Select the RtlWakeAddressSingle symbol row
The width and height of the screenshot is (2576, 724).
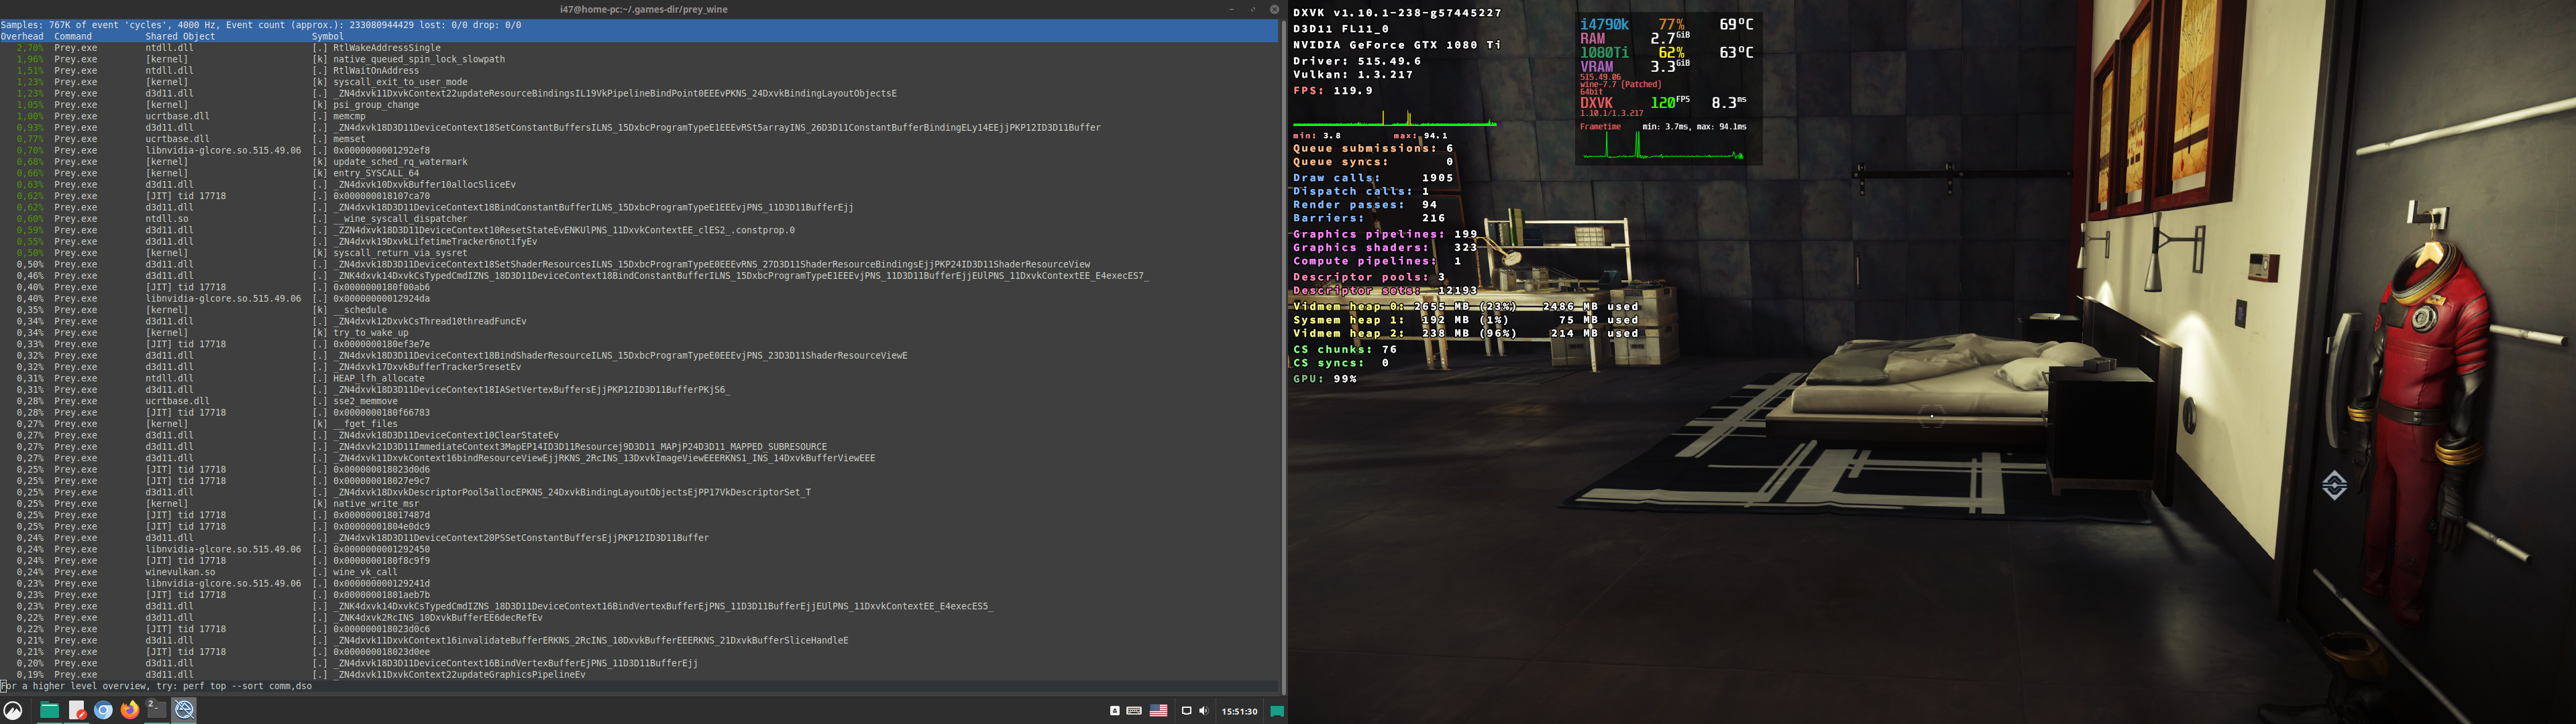tap(640, 48)
